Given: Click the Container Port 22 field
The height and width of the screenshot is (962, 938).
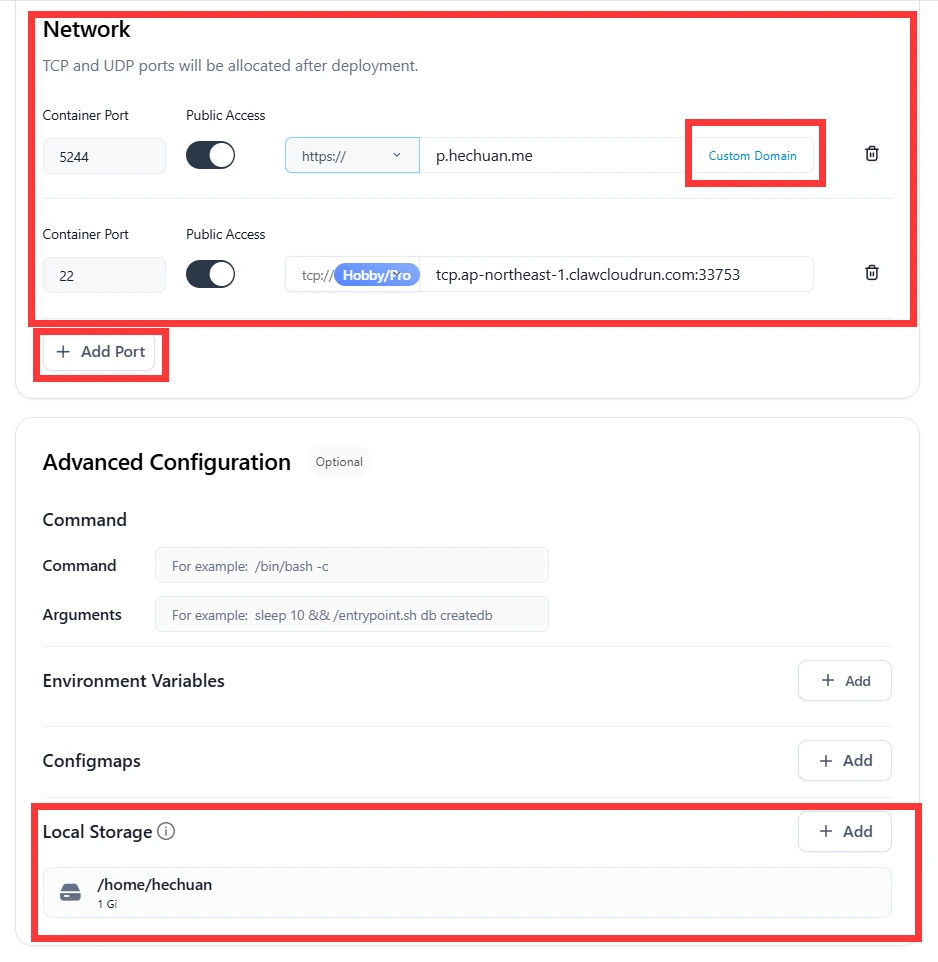Looking at the screenshot, I should click(104, 275).
